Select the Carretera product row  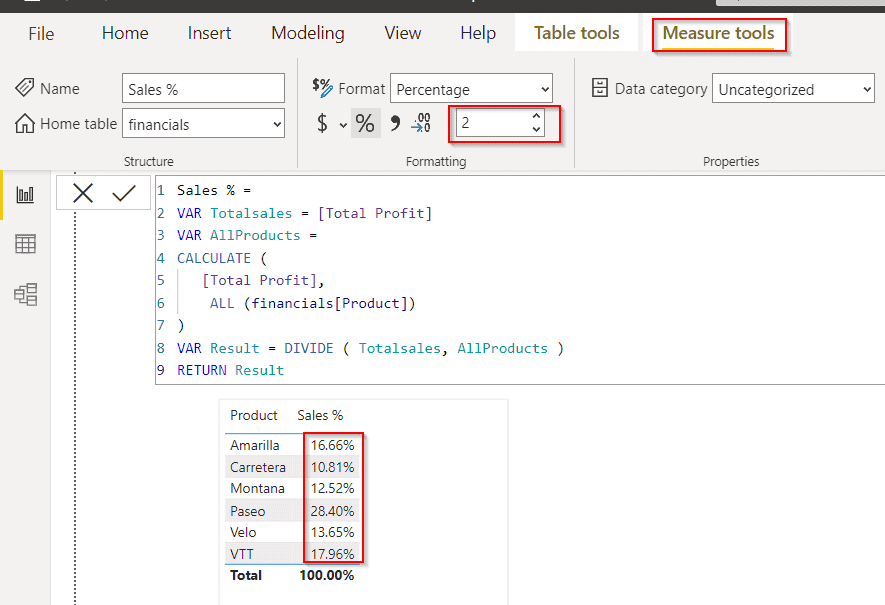pos(293,467)
